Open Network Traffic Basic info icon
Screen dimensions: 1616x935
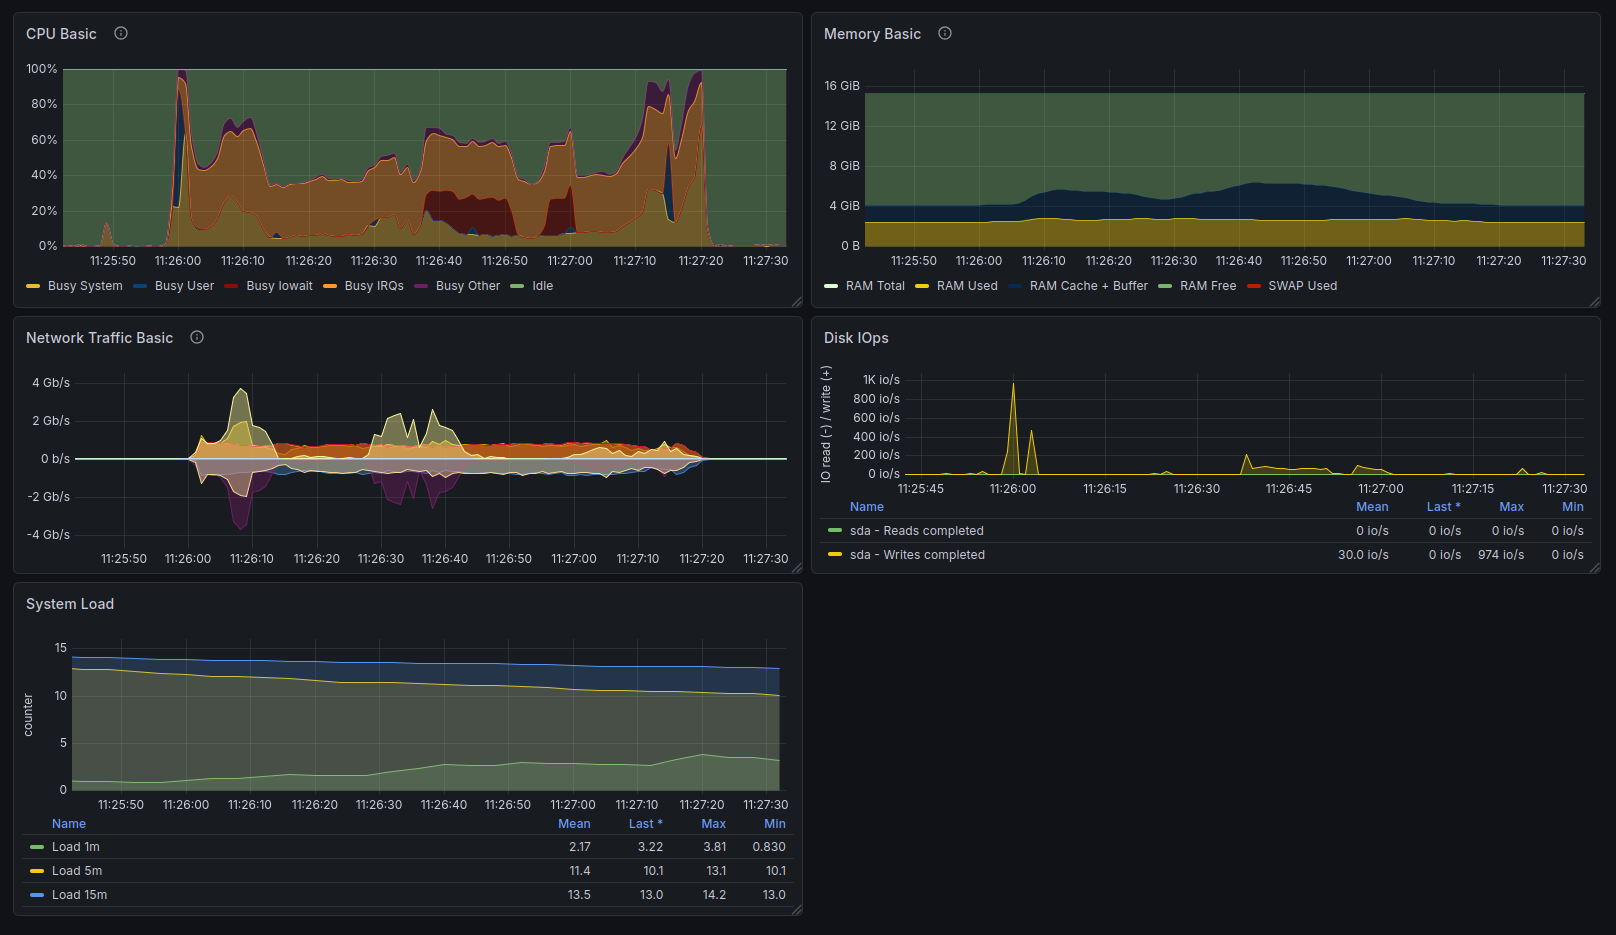(x=197, y=337)
